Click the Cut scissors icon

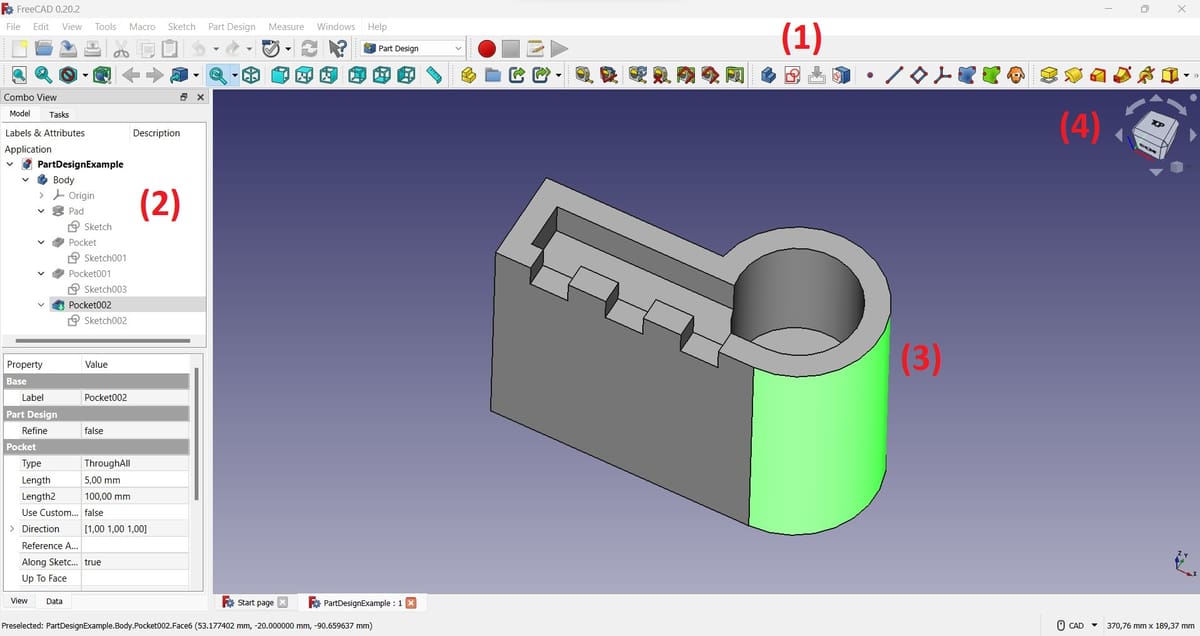coord(121,48)
